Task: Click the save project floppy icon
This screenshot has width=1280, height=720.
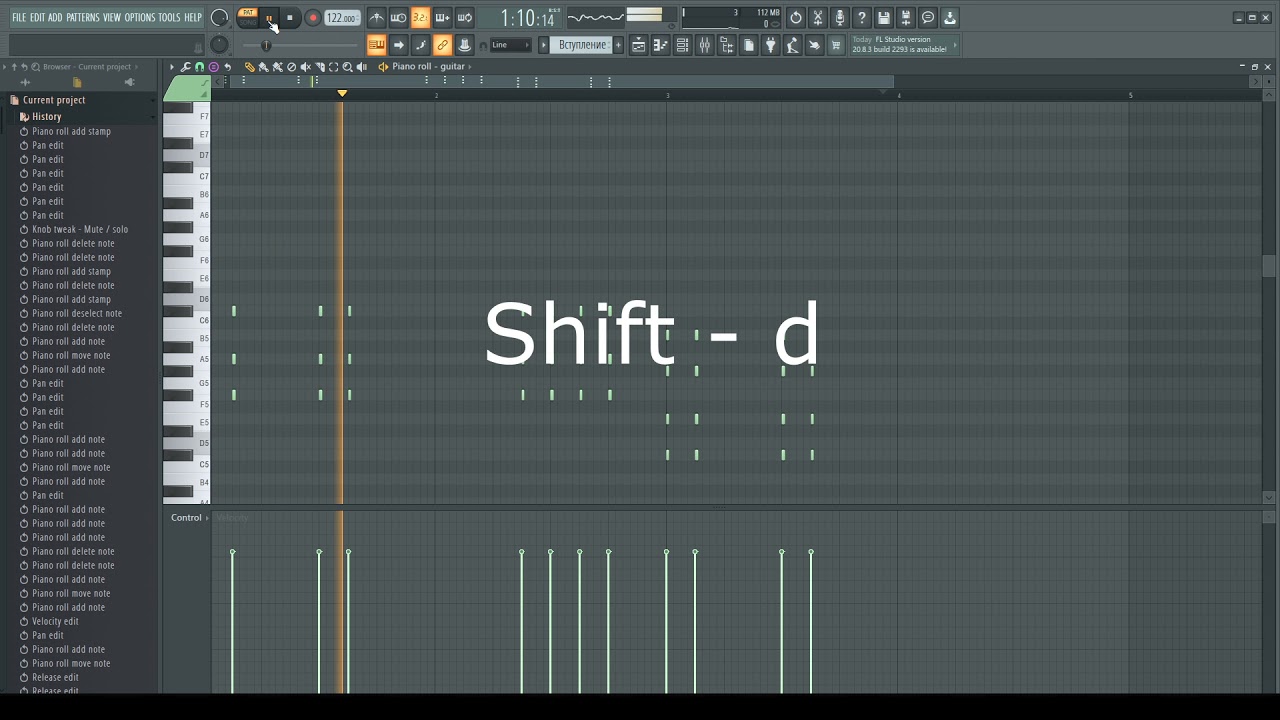Action: coord(884,18)
